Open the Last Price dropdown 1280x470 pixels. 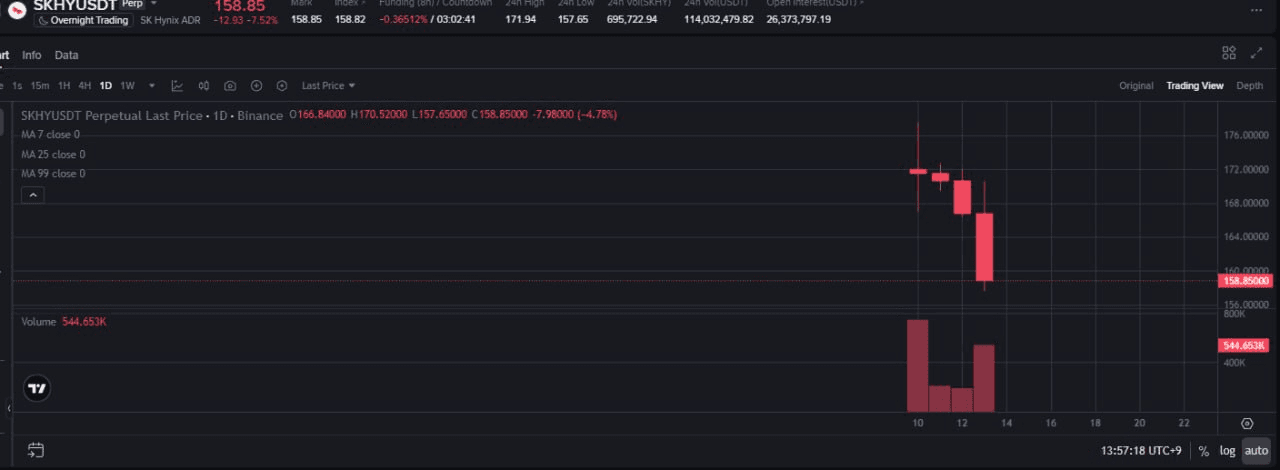pos(328,86)
